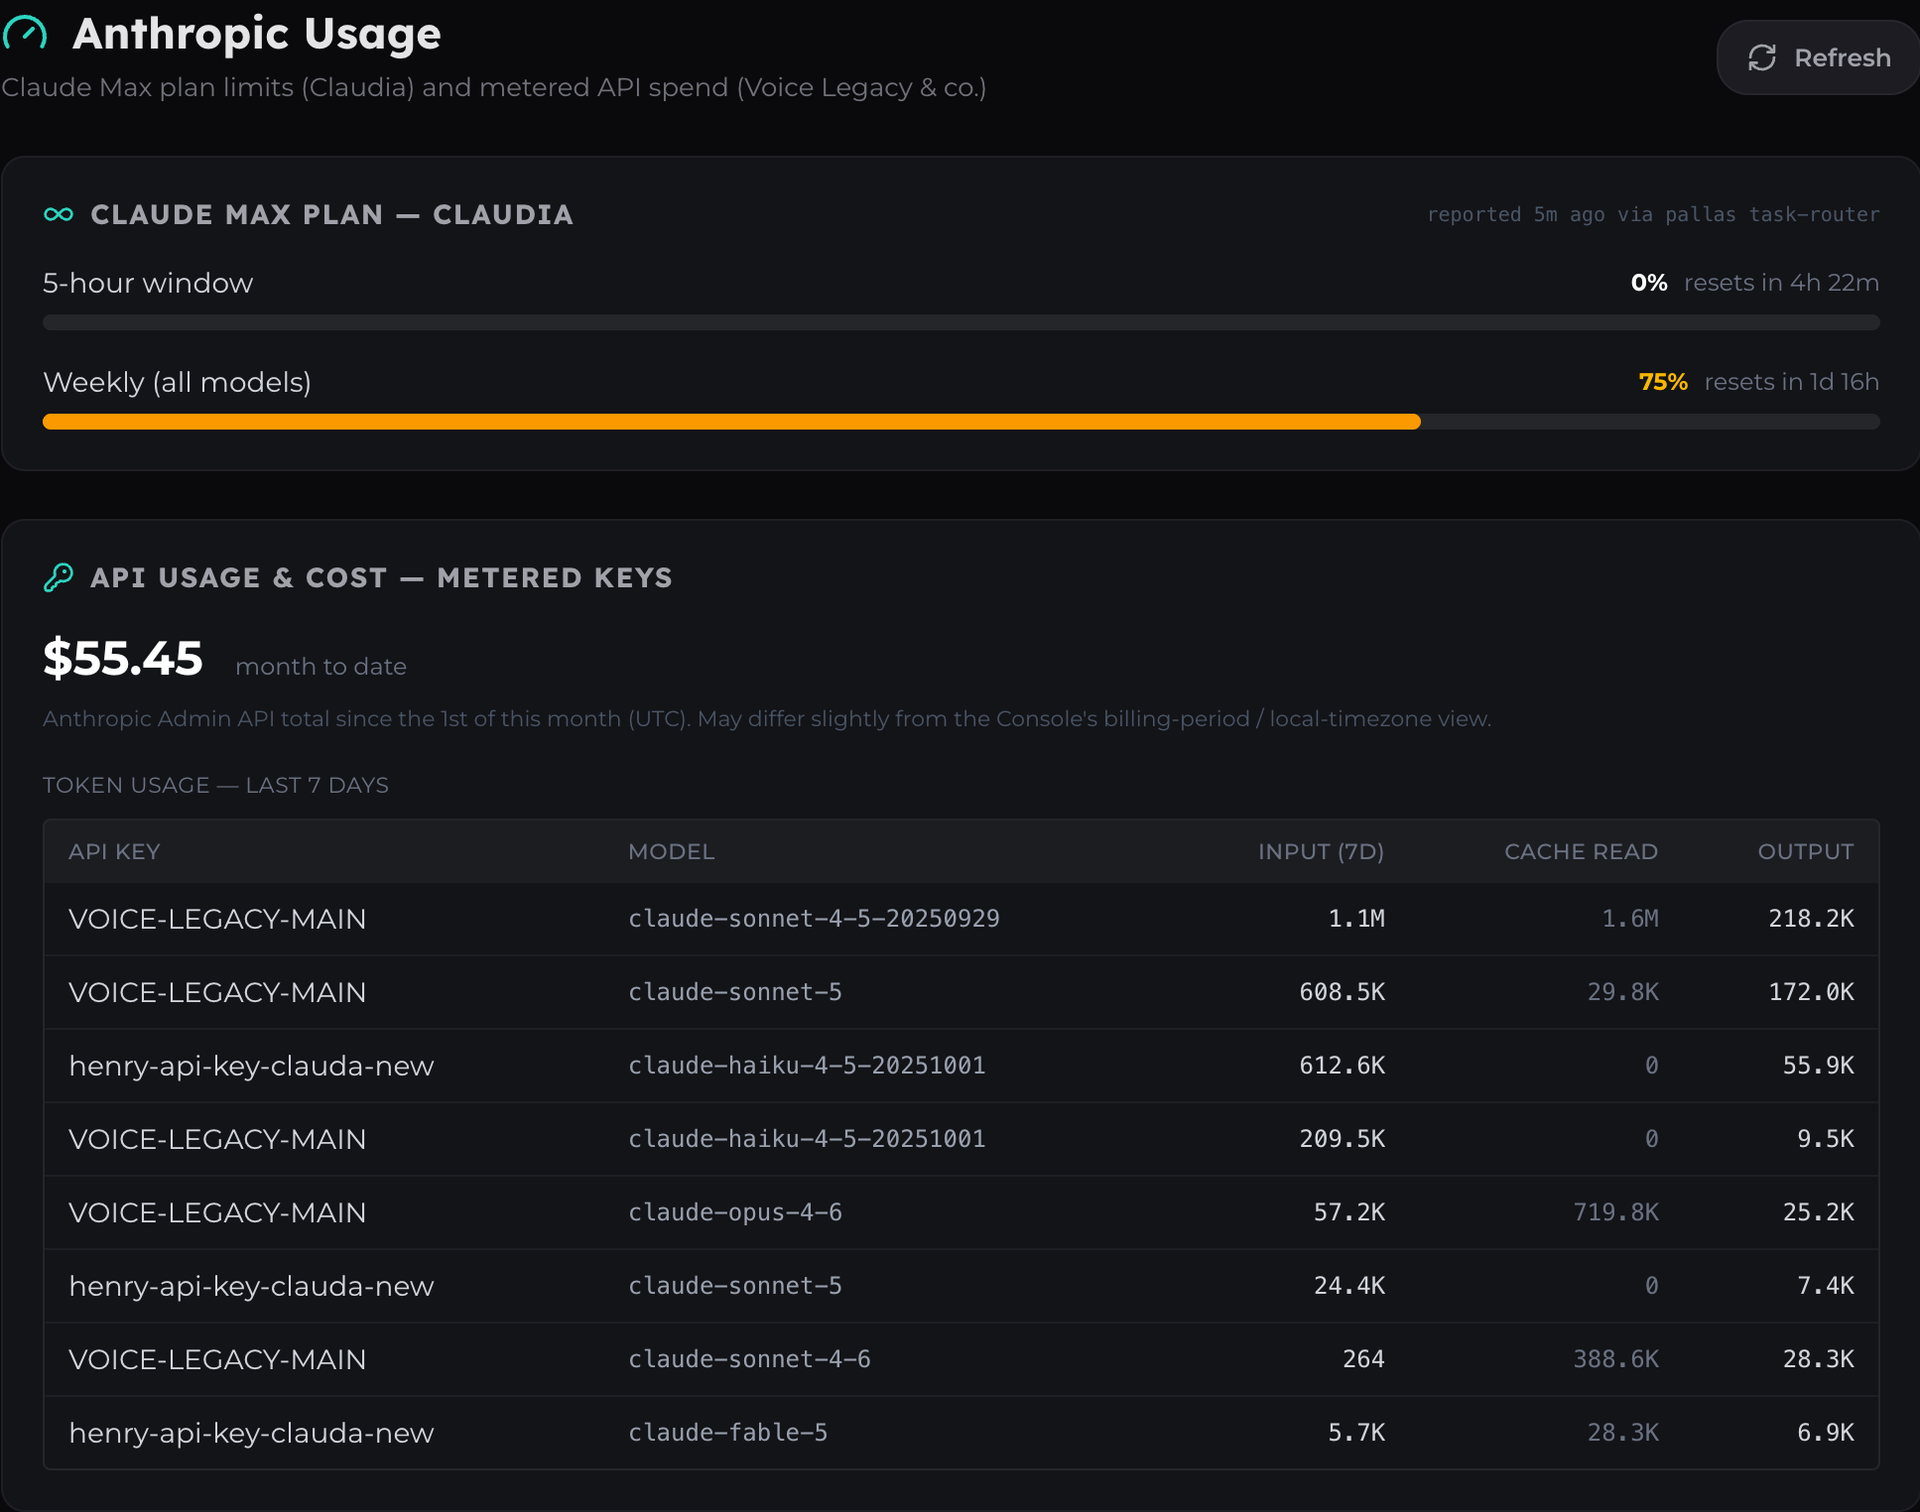Image resolution: width=1920 pixels, height=1512 pixels.
Task: Click the key icon for API Usage
Action: tap(59, 578)
